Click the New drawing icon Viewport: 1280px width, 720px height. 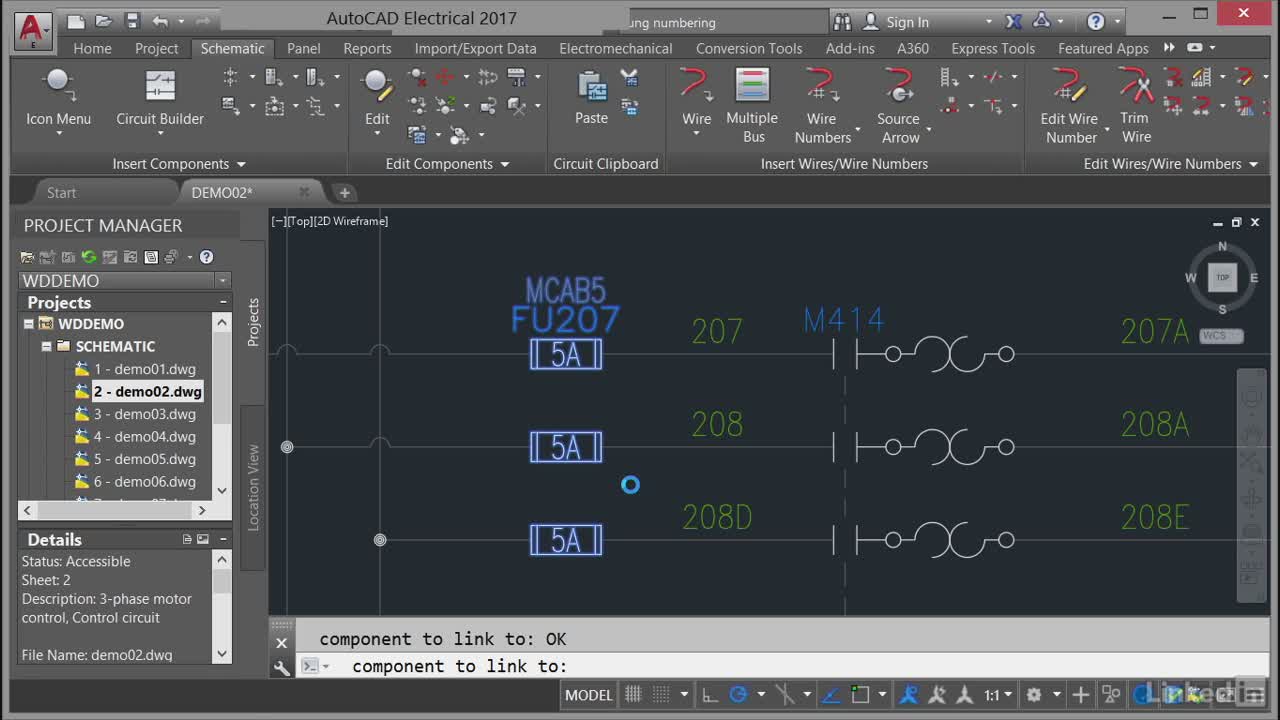pos(76,21)
